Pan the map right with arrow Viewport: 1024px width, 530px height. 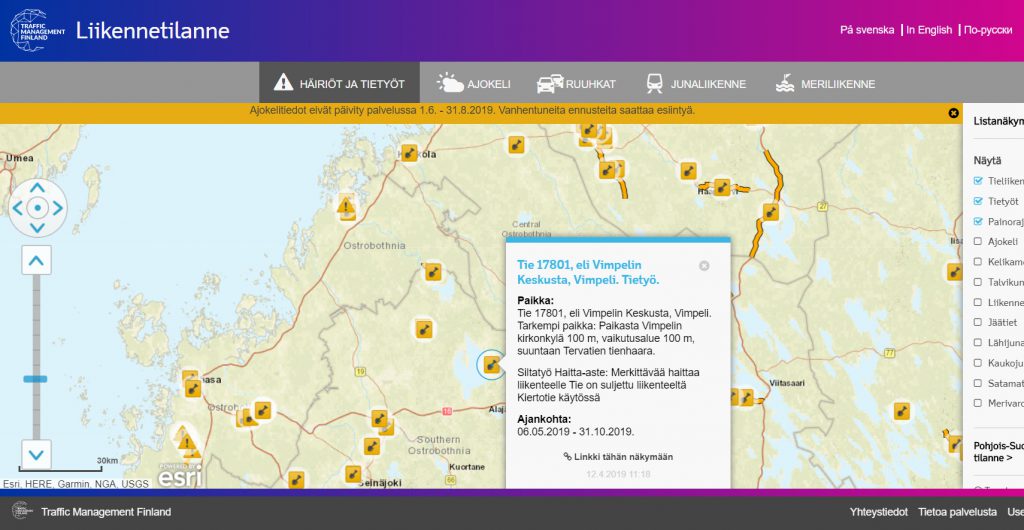58,208
